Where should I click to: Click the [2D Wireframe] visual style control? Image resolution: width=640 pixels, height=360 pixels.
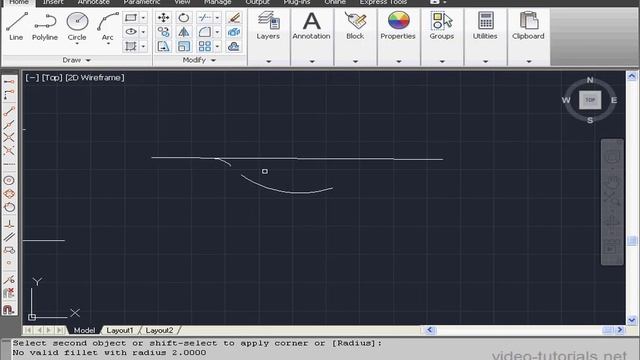[x=95, y=78]
